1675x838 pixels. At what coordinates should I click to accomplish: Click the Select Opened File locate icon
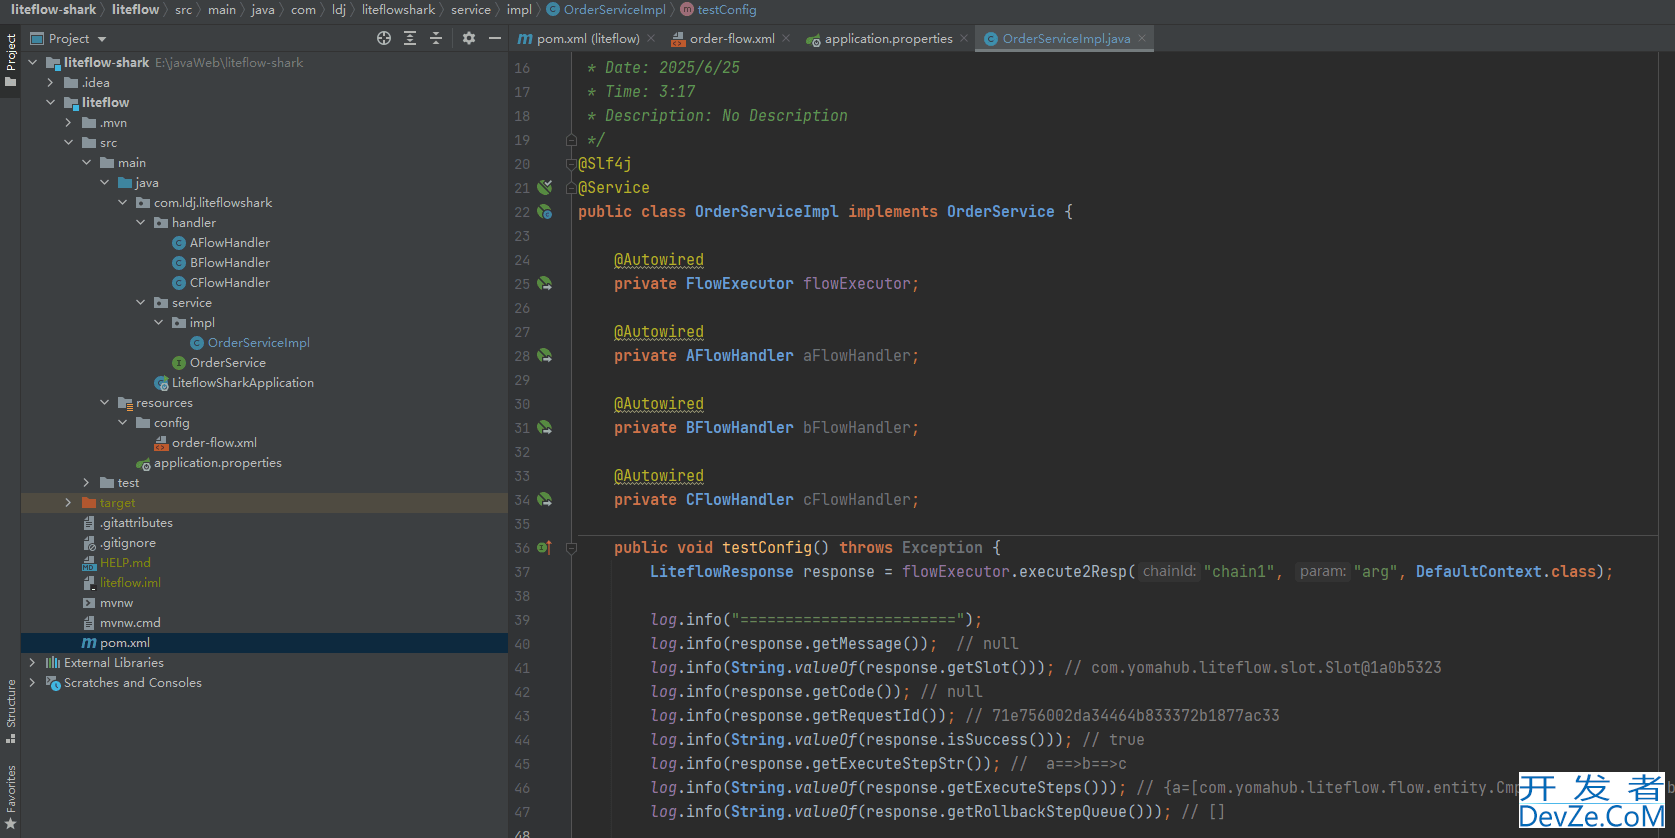click(384, 38)
